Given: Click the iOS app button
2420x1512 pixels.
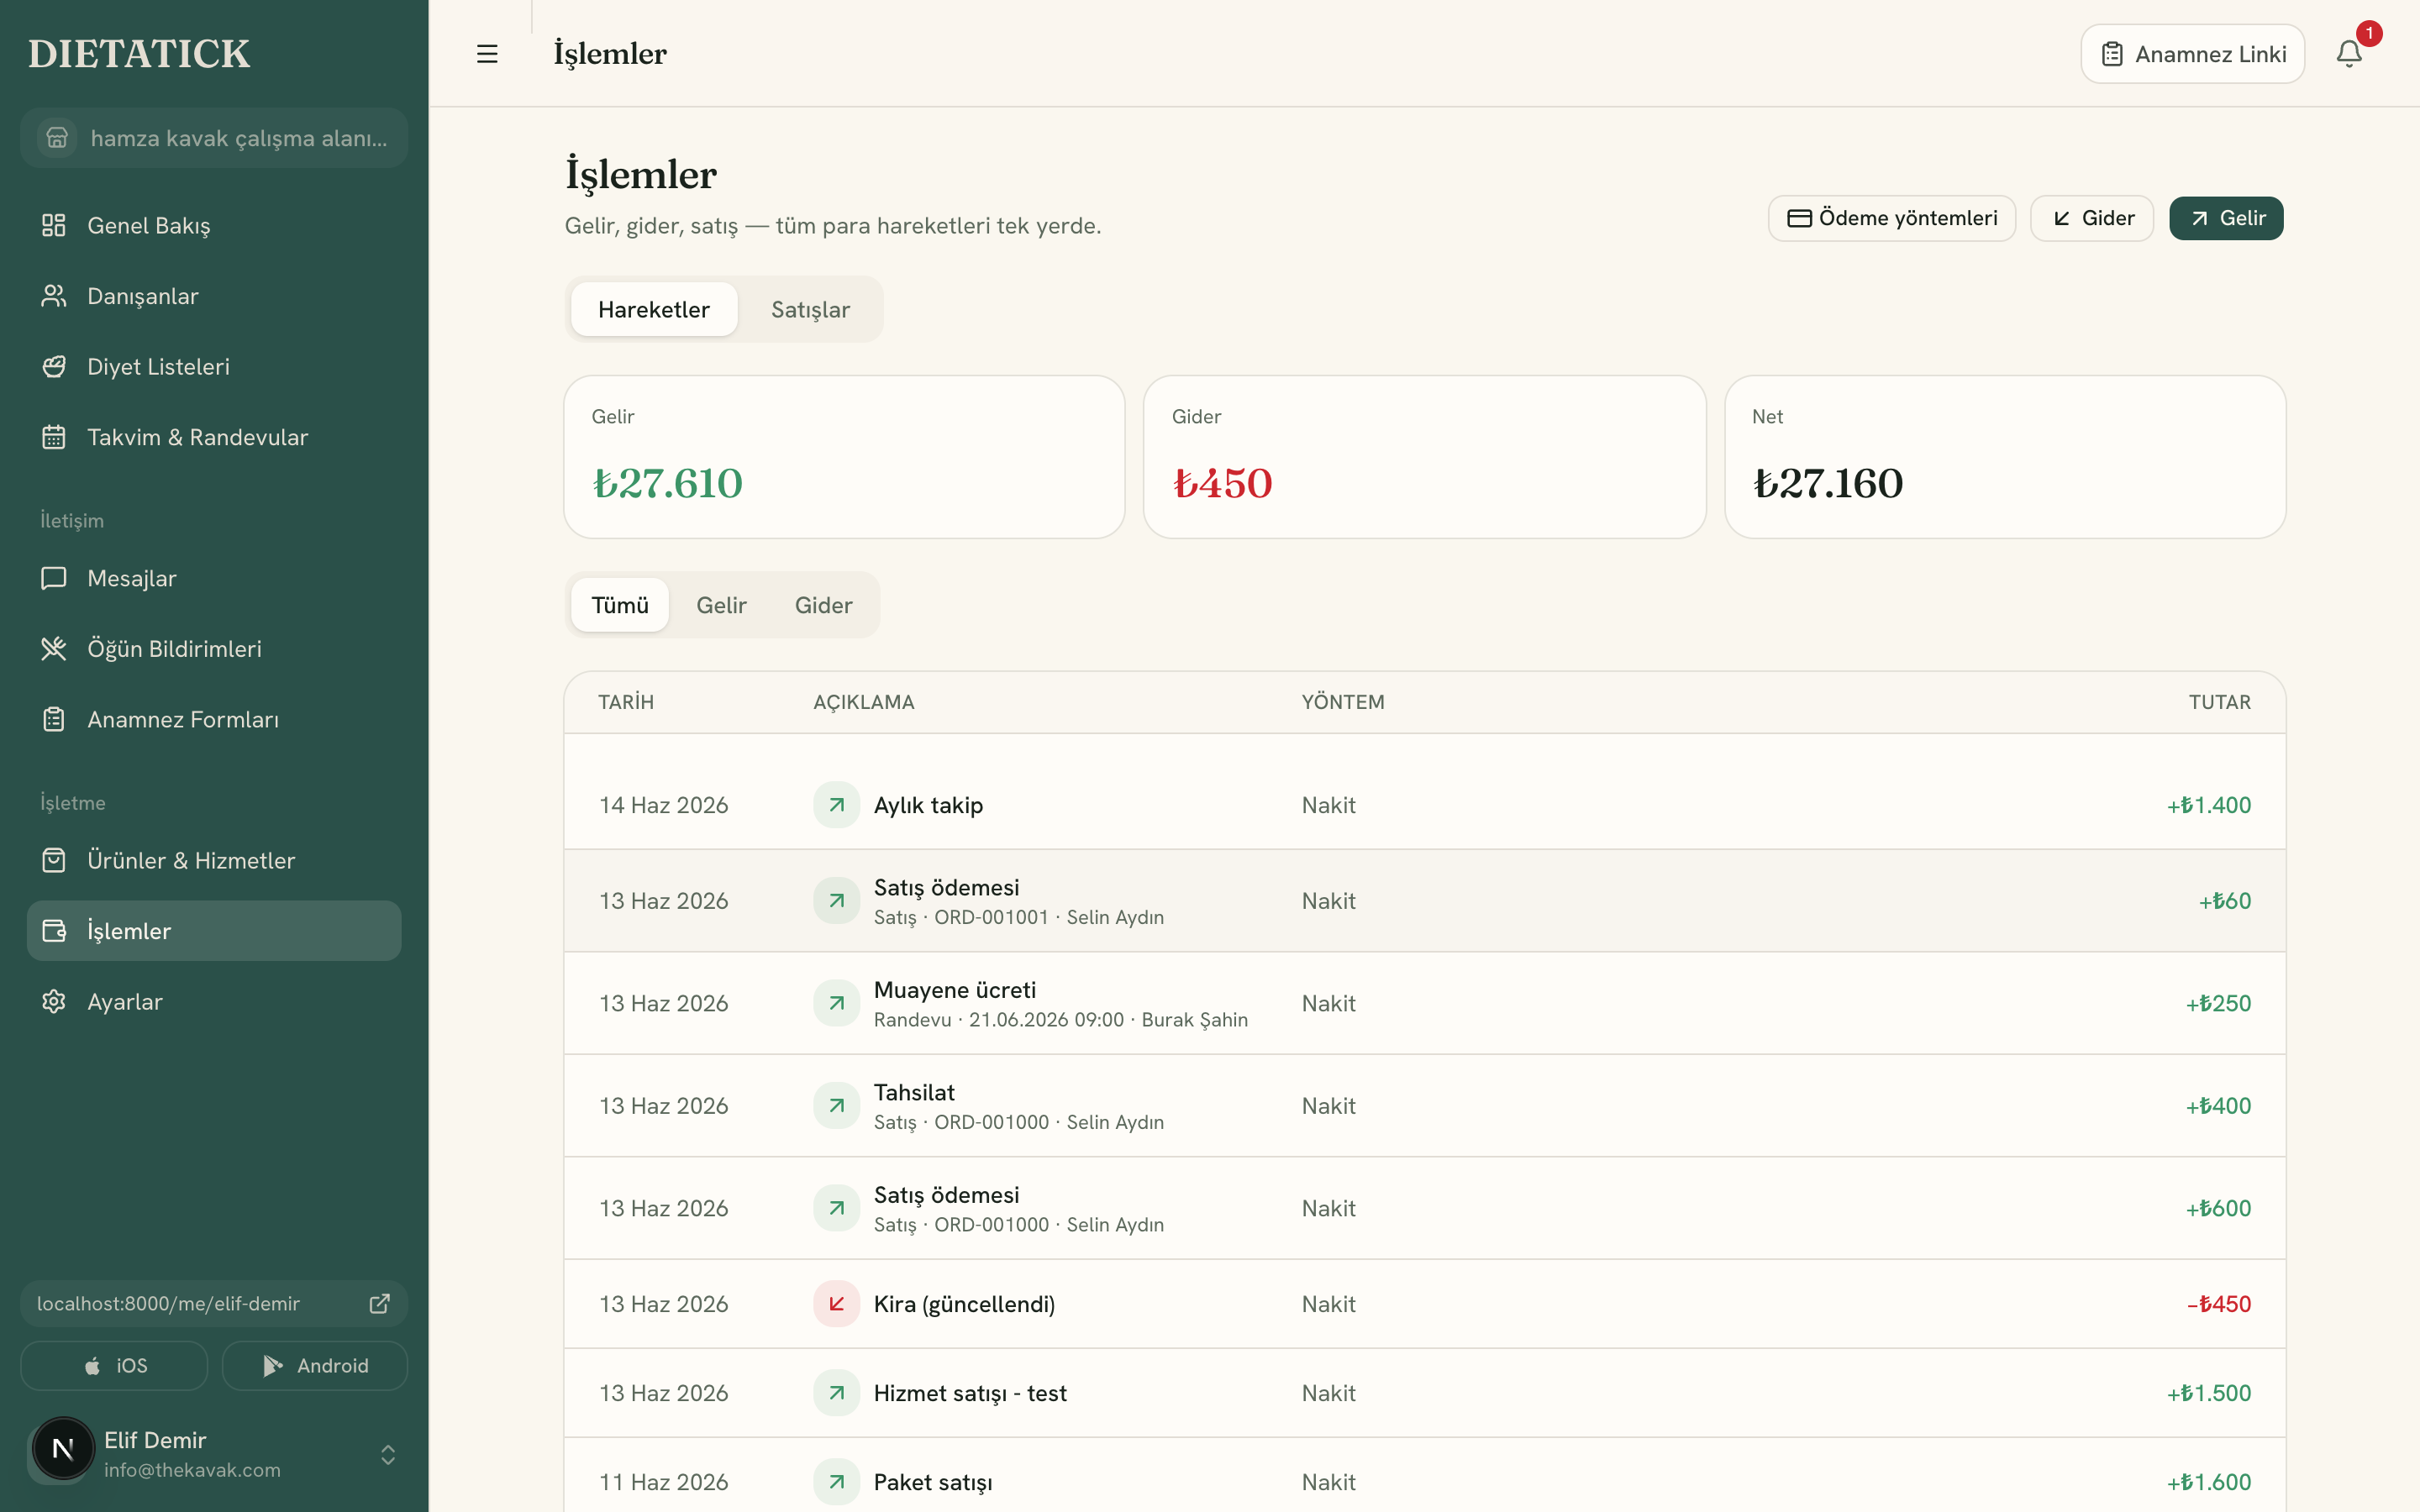Looking at the screenshot, I should pyautogui.click(x=114, y=1365).
